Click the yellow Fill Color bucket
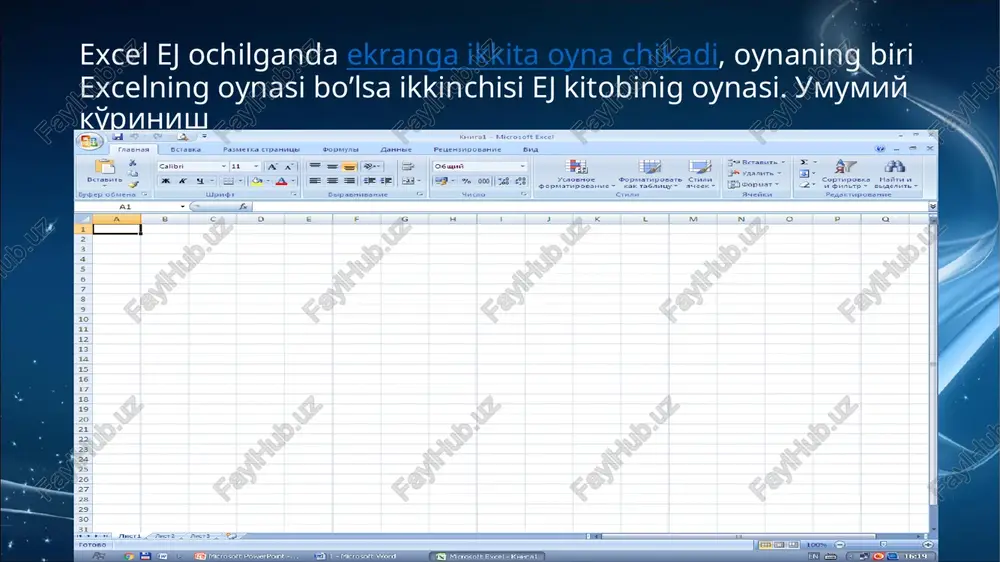1000x562 pixels. (256, 181)
